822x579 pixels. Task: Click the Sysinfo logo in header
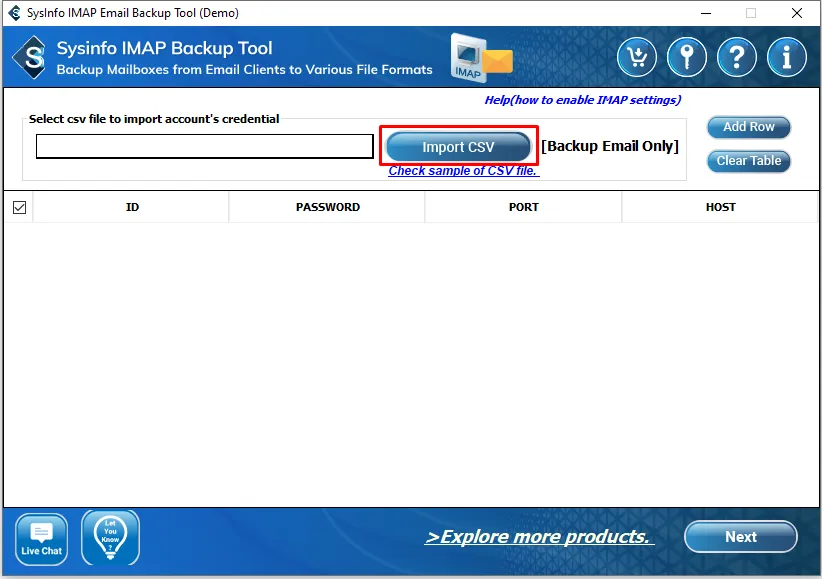click(30, 58)
